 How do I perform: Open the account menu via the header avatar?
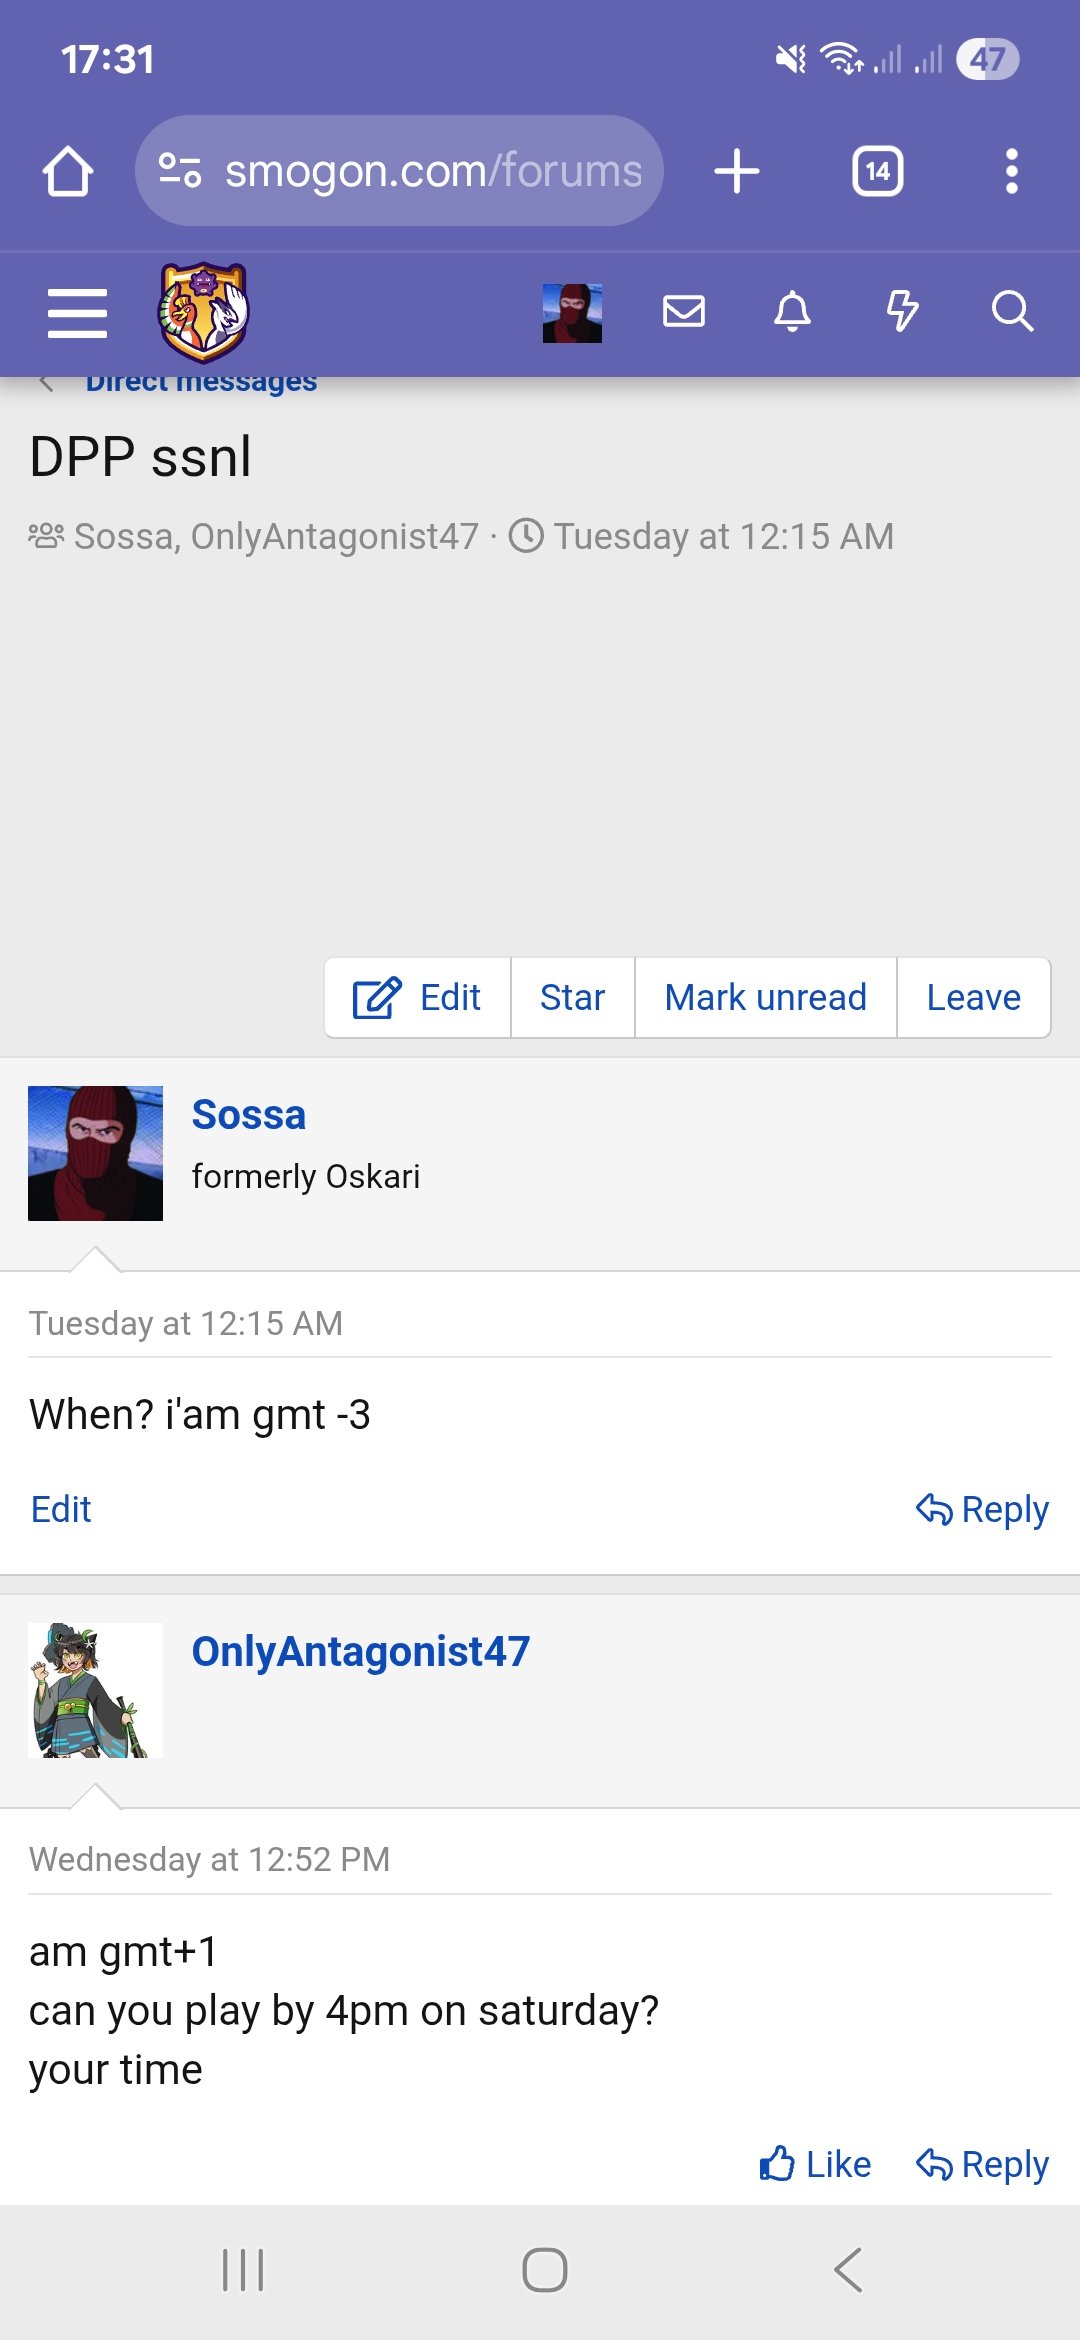pyautogui.click(x=572, y=313)
